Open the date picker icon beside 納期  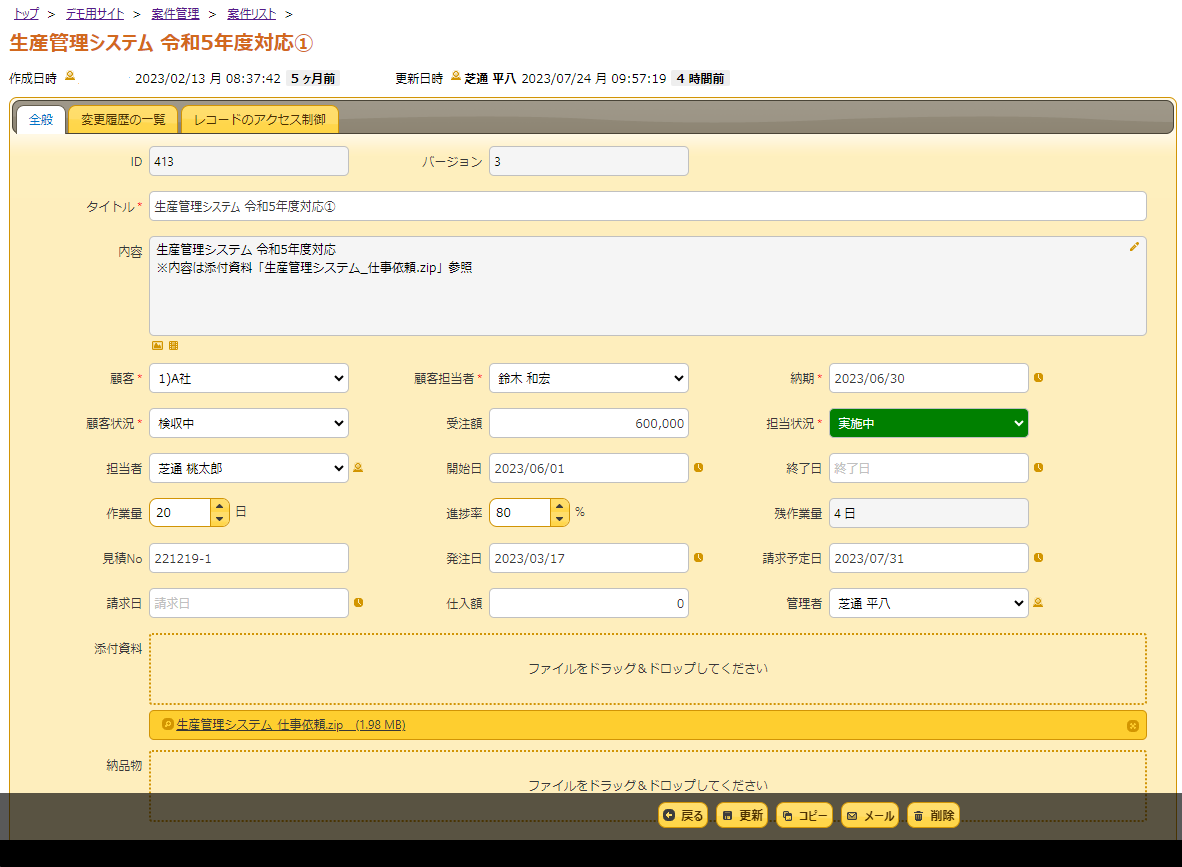(x=1038, y=378)
